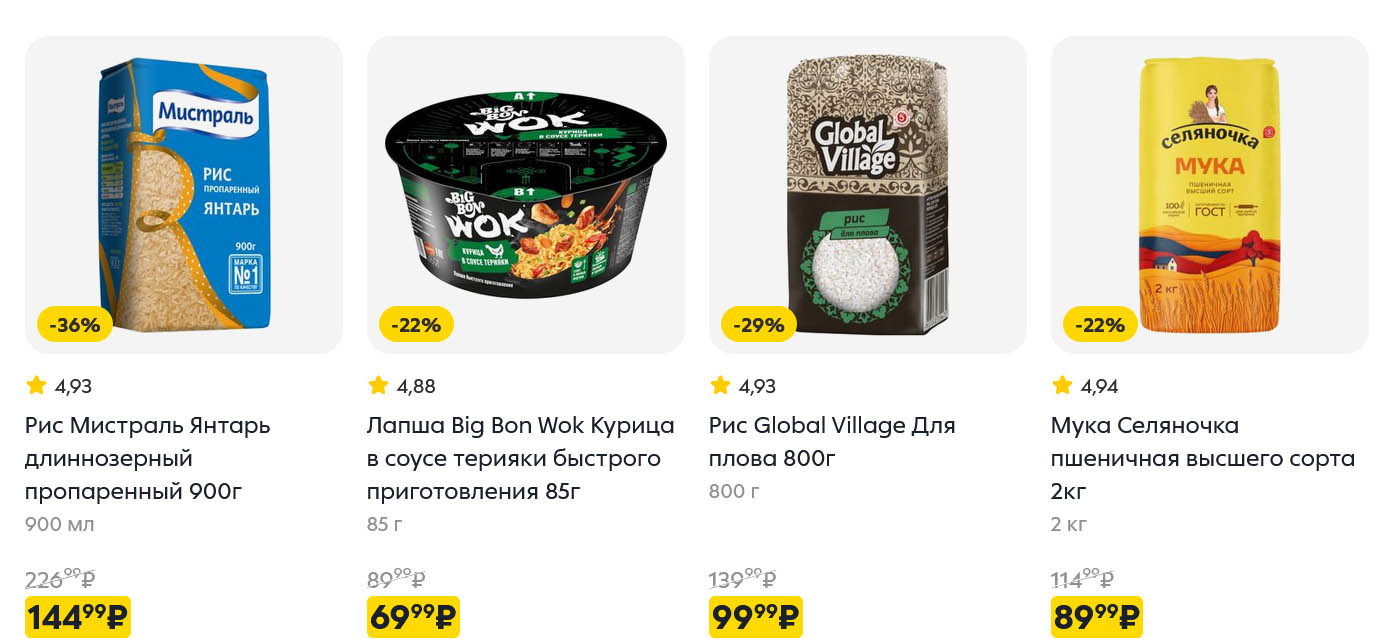The image size is (1399, 639).
Task: Open the Рис Global Village Для плова link
Action: pos(832,441)
